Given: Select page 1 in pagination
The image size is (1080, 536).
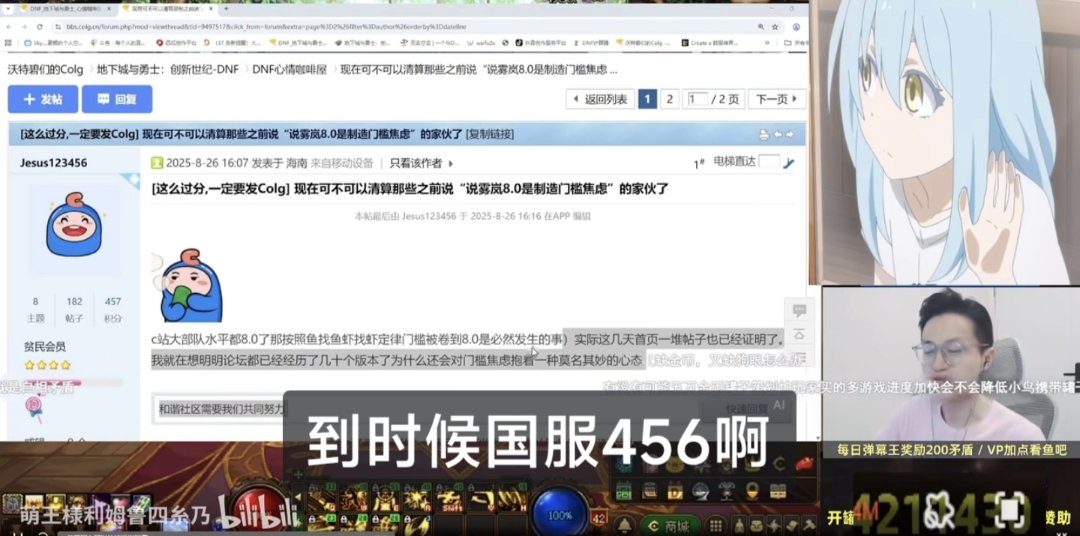Looking at the screenshot, I should point(647,99).
